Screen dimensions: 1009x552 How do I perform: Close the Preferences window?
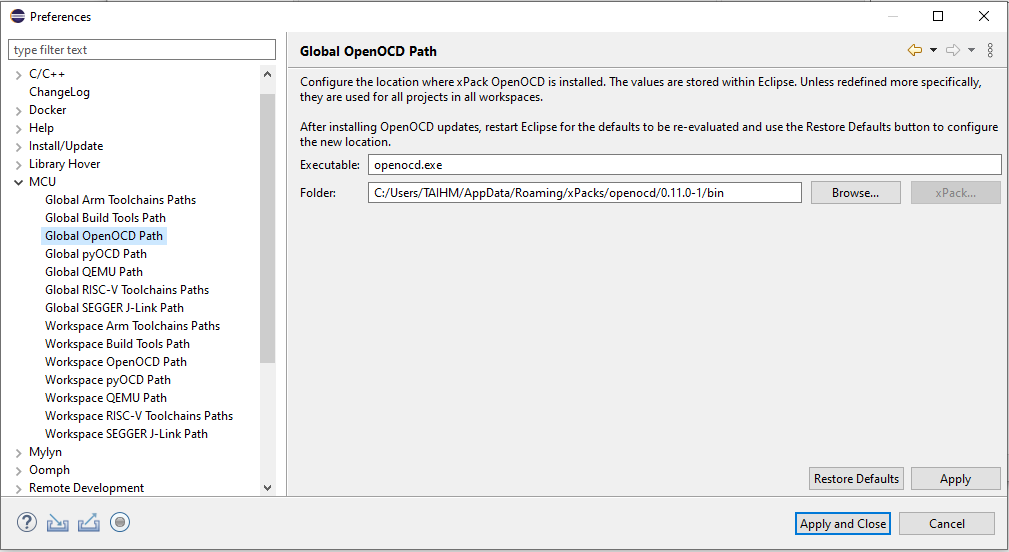984,16
